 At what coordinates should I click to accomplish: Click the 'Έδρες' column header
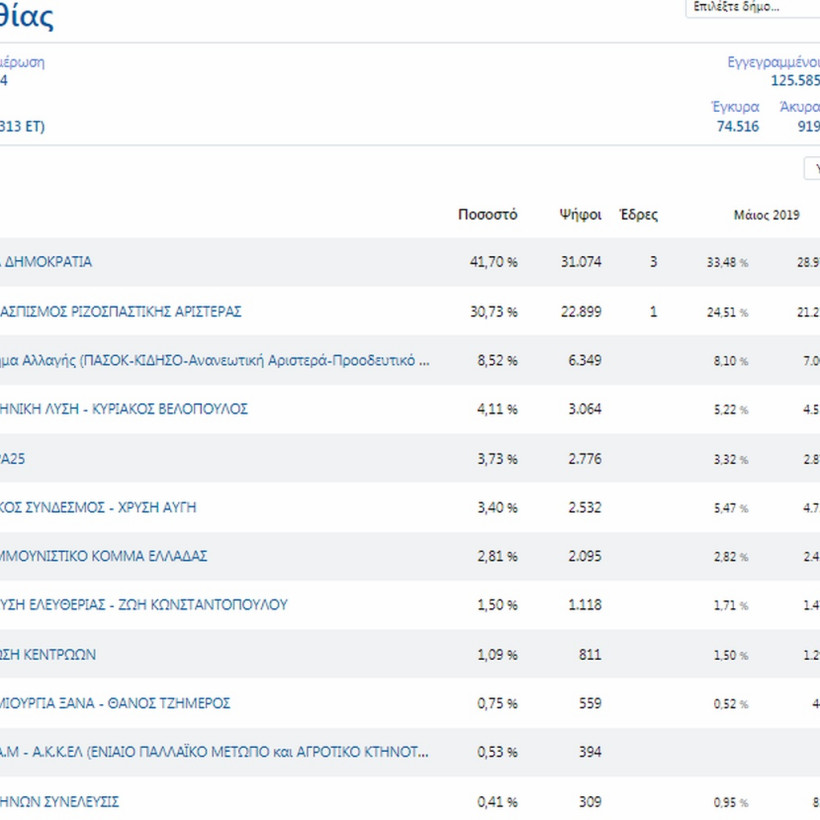tap(639, 215)
